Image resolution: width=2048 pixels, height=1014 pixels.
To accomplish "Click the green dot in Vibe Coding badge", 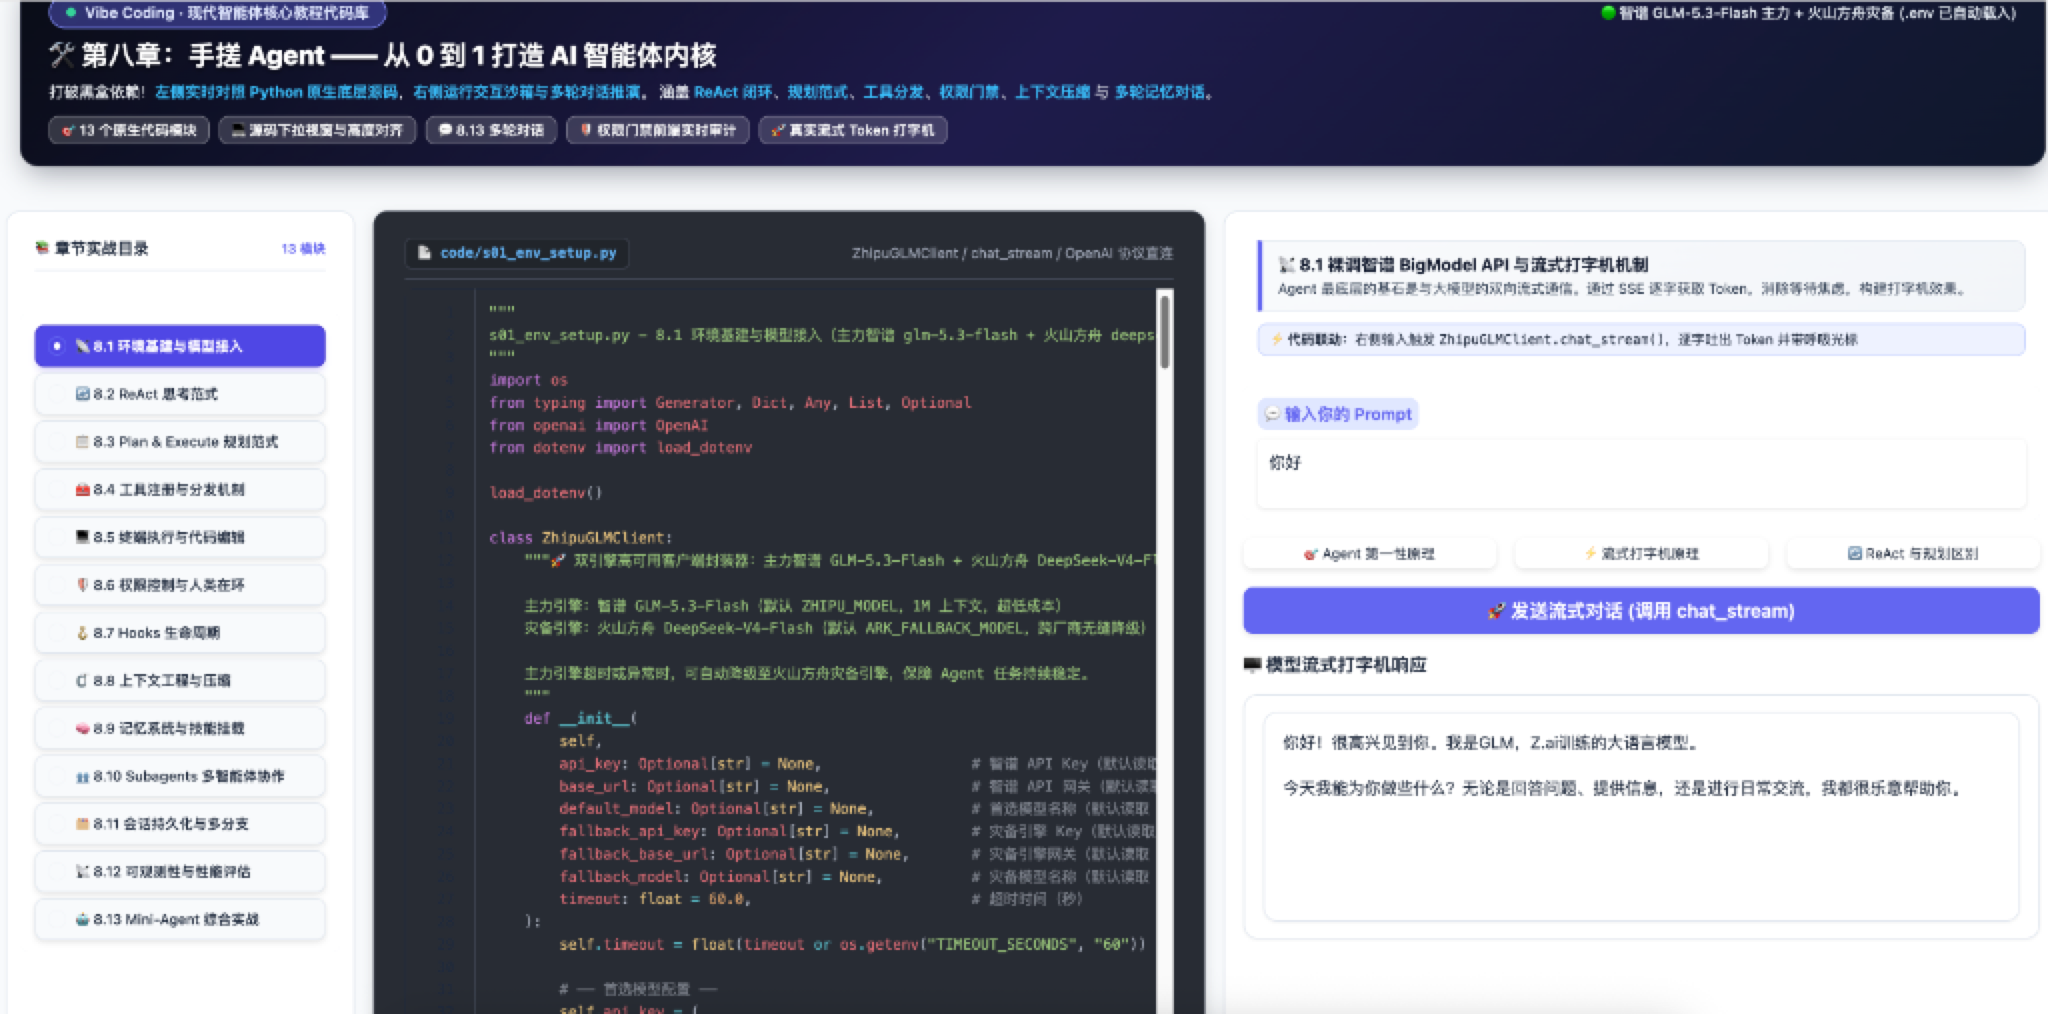I will [71, 13].
